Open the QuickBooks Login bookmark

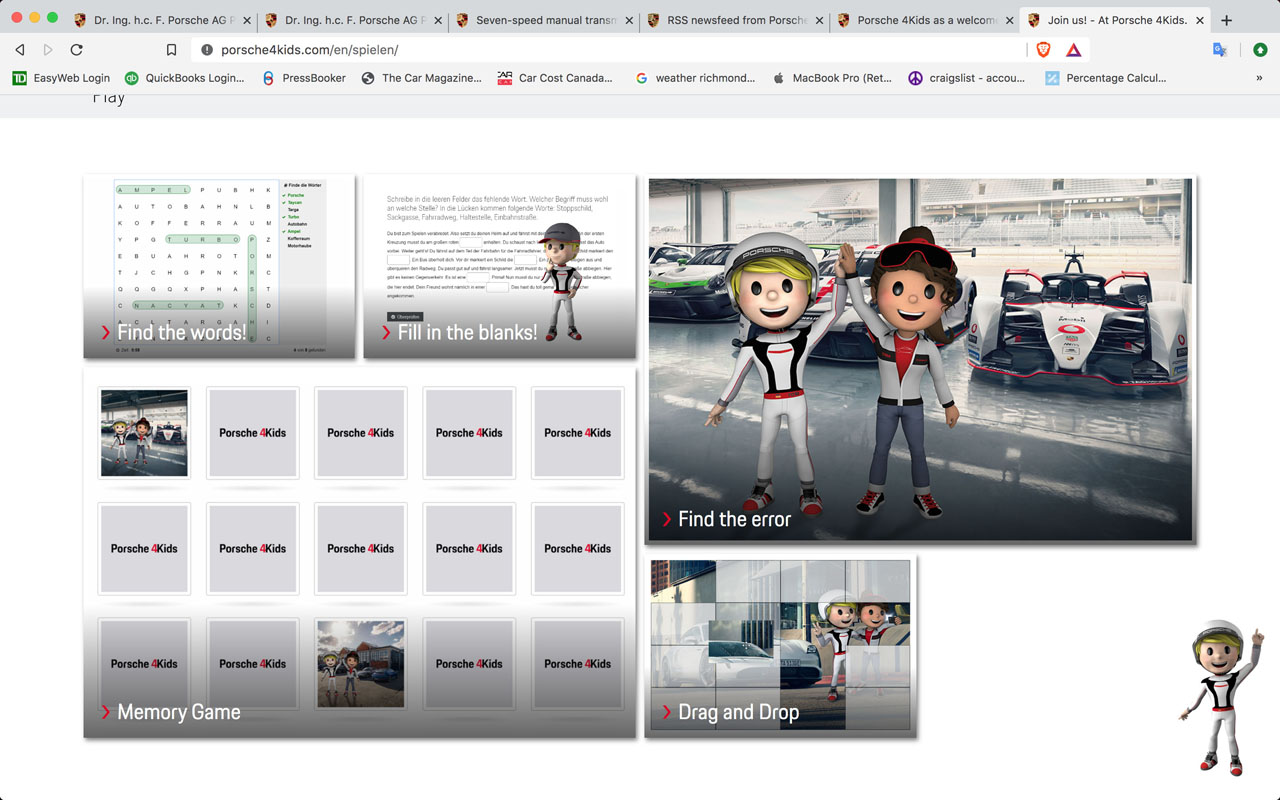tap(185, 78)
